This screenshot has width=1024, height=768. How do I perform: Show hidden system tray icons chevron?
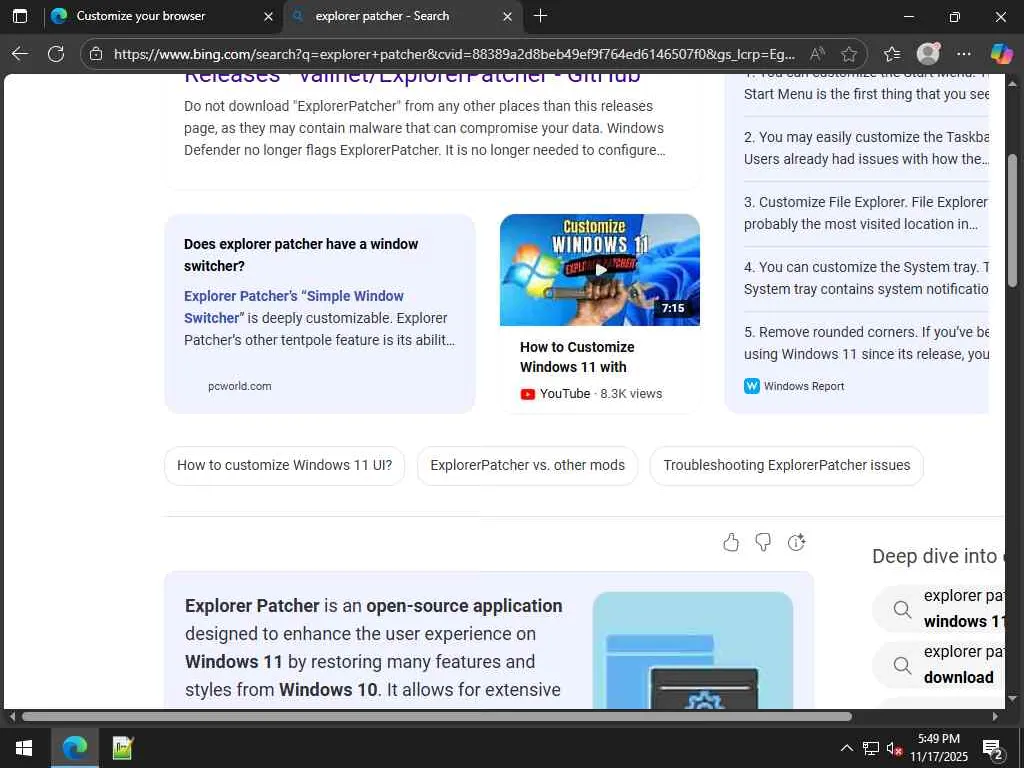click(846, 748)
